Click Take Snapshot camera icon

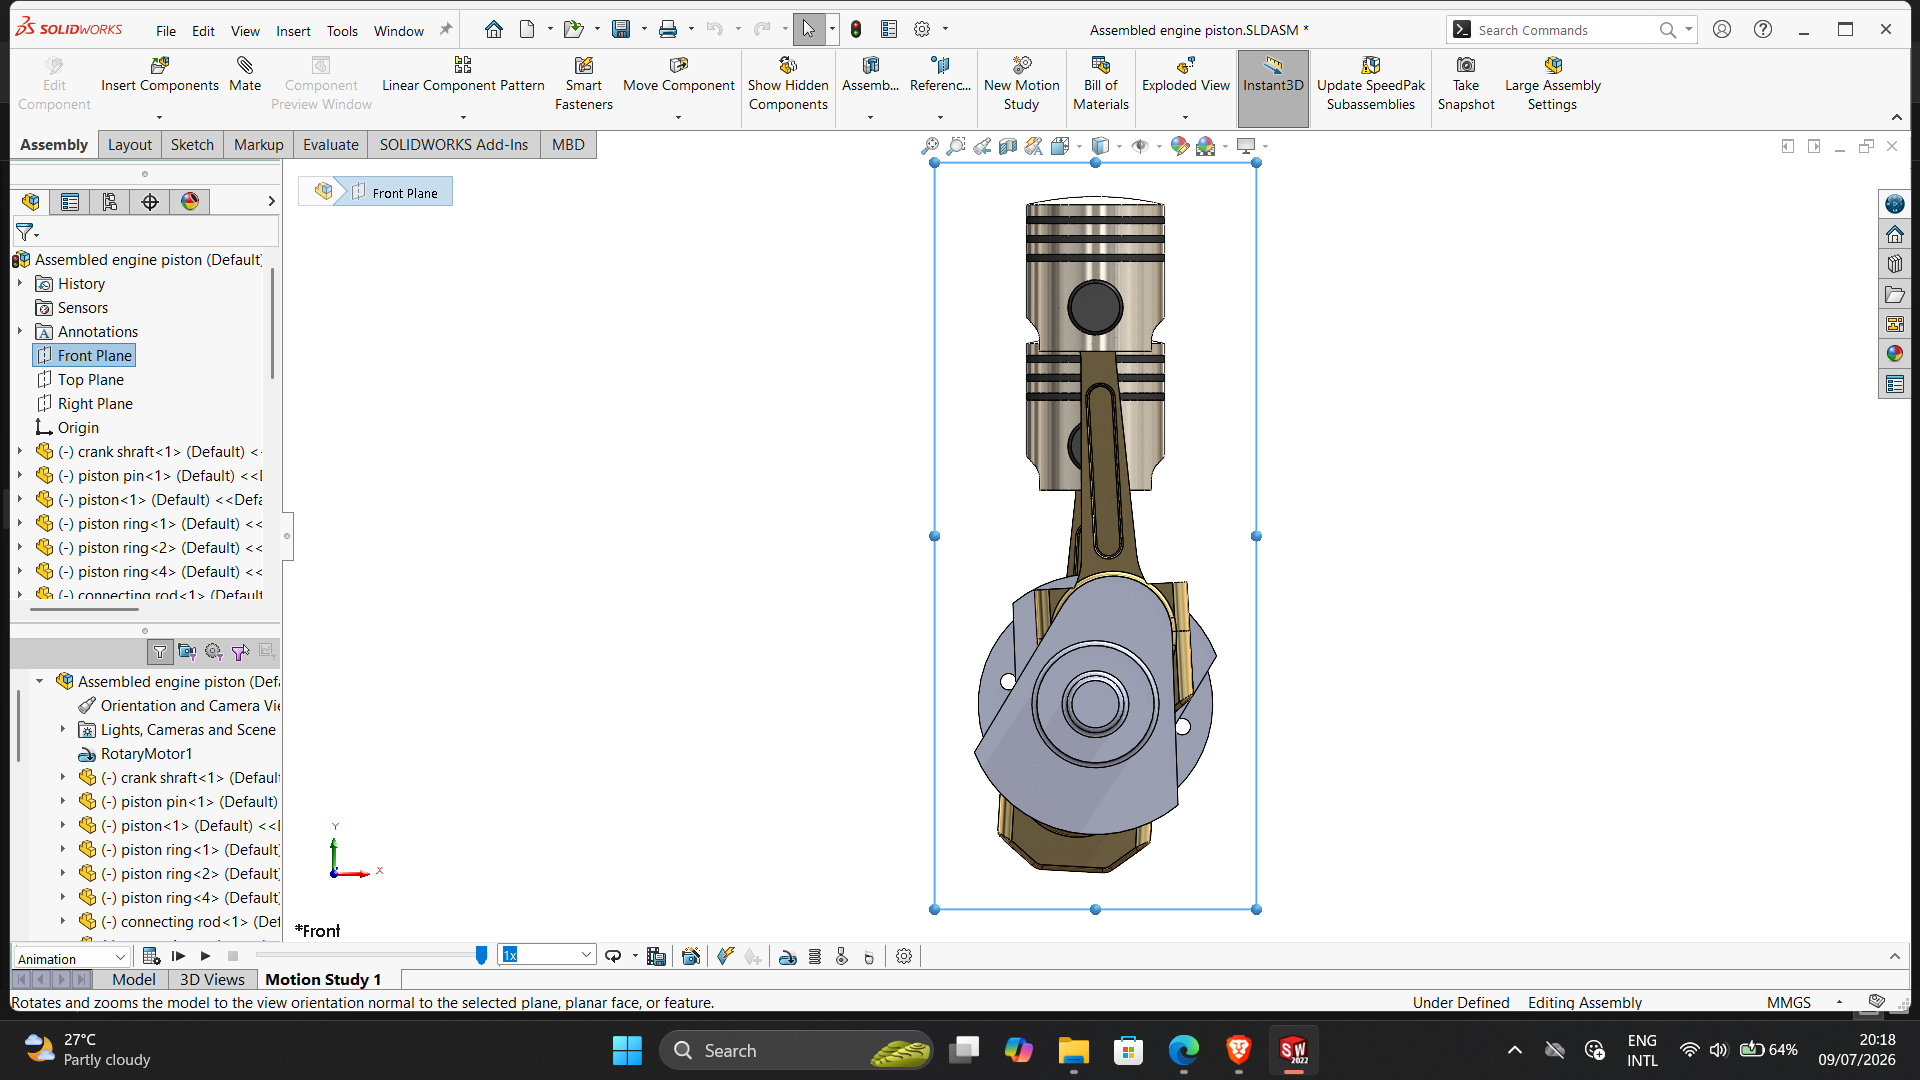coord(1466,66)
